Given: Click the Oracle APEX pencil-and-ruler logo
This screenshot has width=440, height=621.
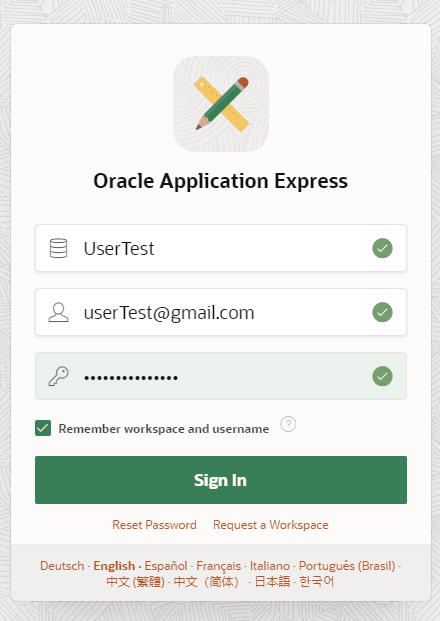Looking at the screenshot, I should tap(221, 104).
